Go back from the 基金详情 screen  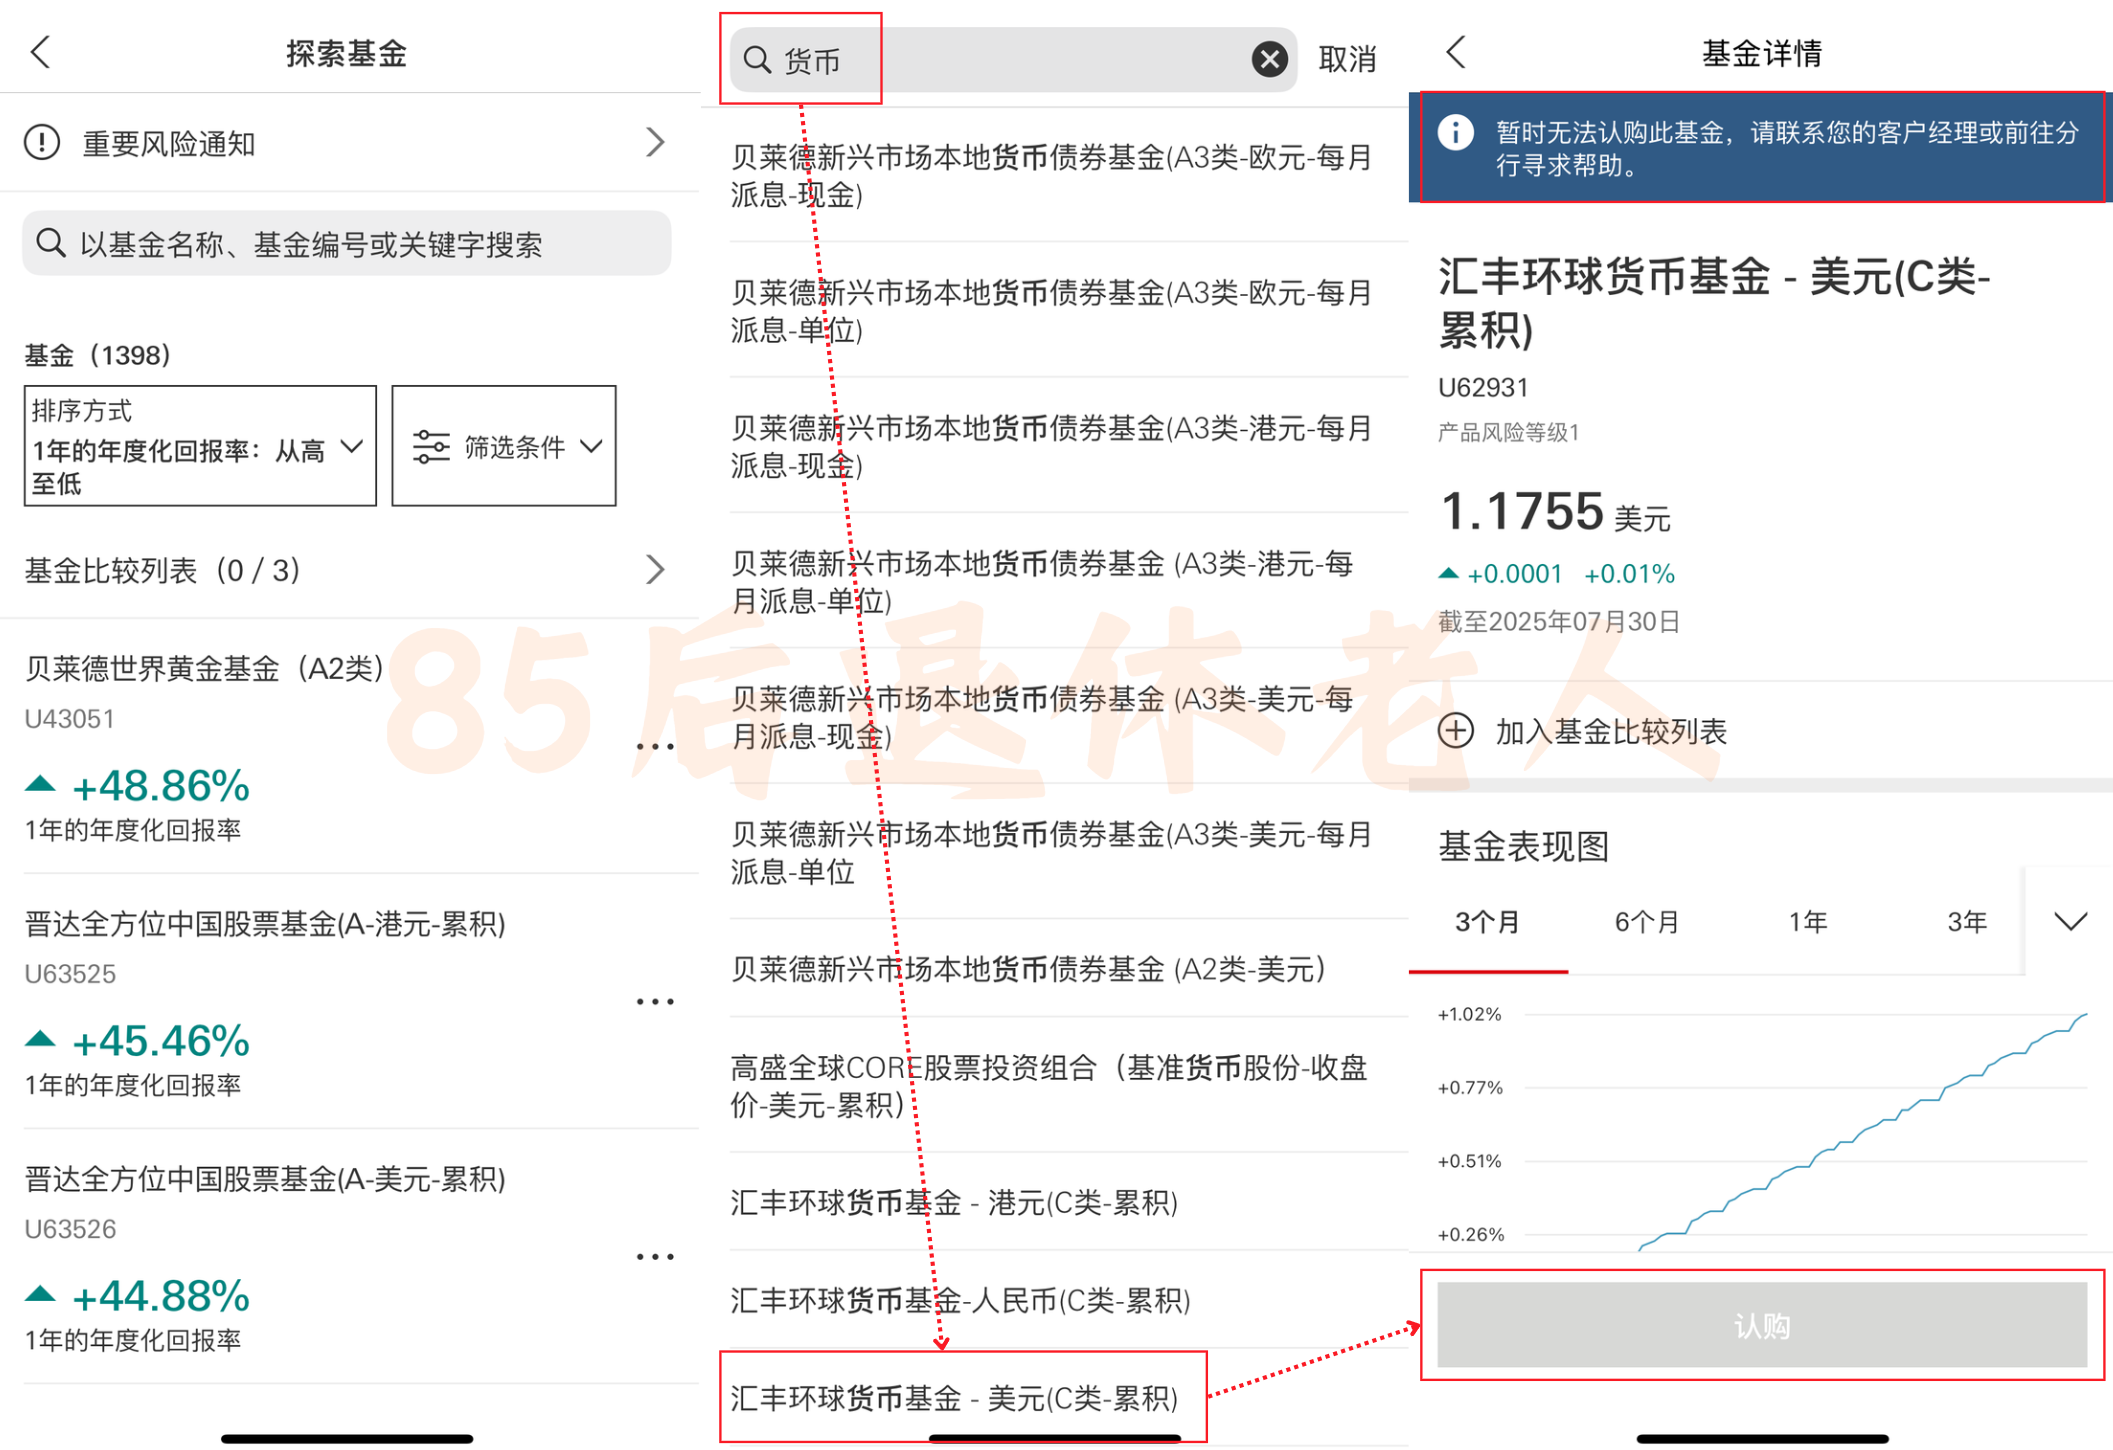tap(1456, 52)
